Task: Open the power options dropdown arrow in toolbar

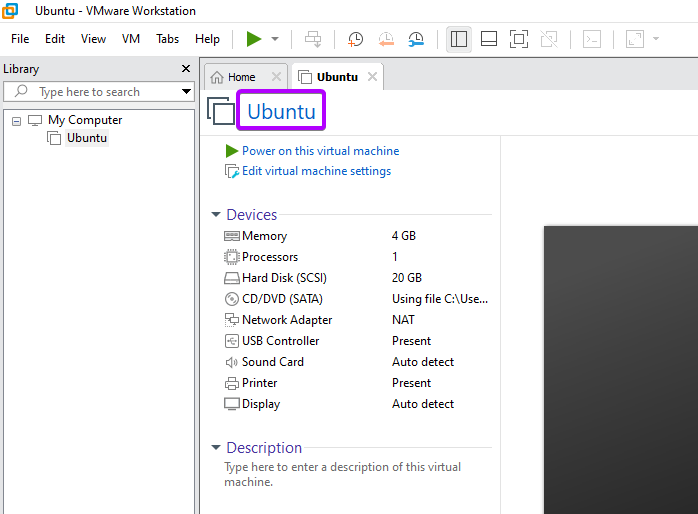Action: [x=275, y=39]
